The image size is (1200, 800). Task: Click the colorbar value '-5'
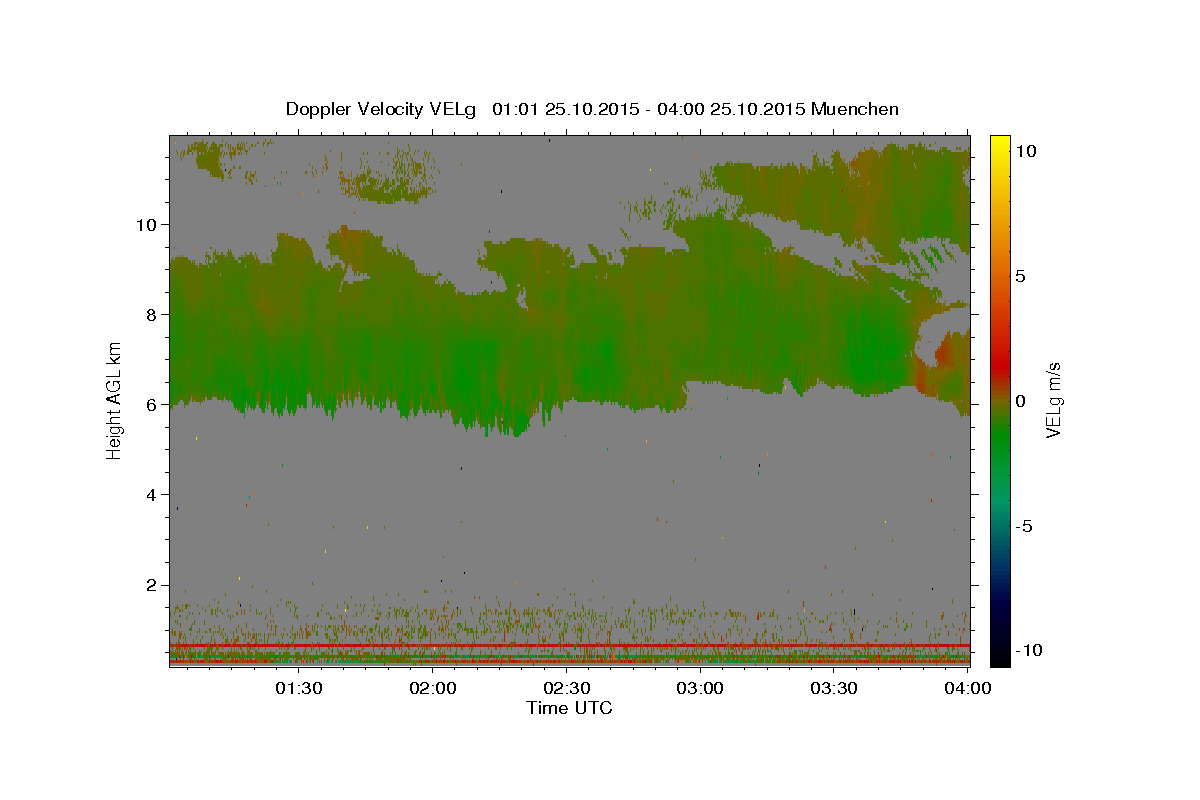coord(1026,526)
